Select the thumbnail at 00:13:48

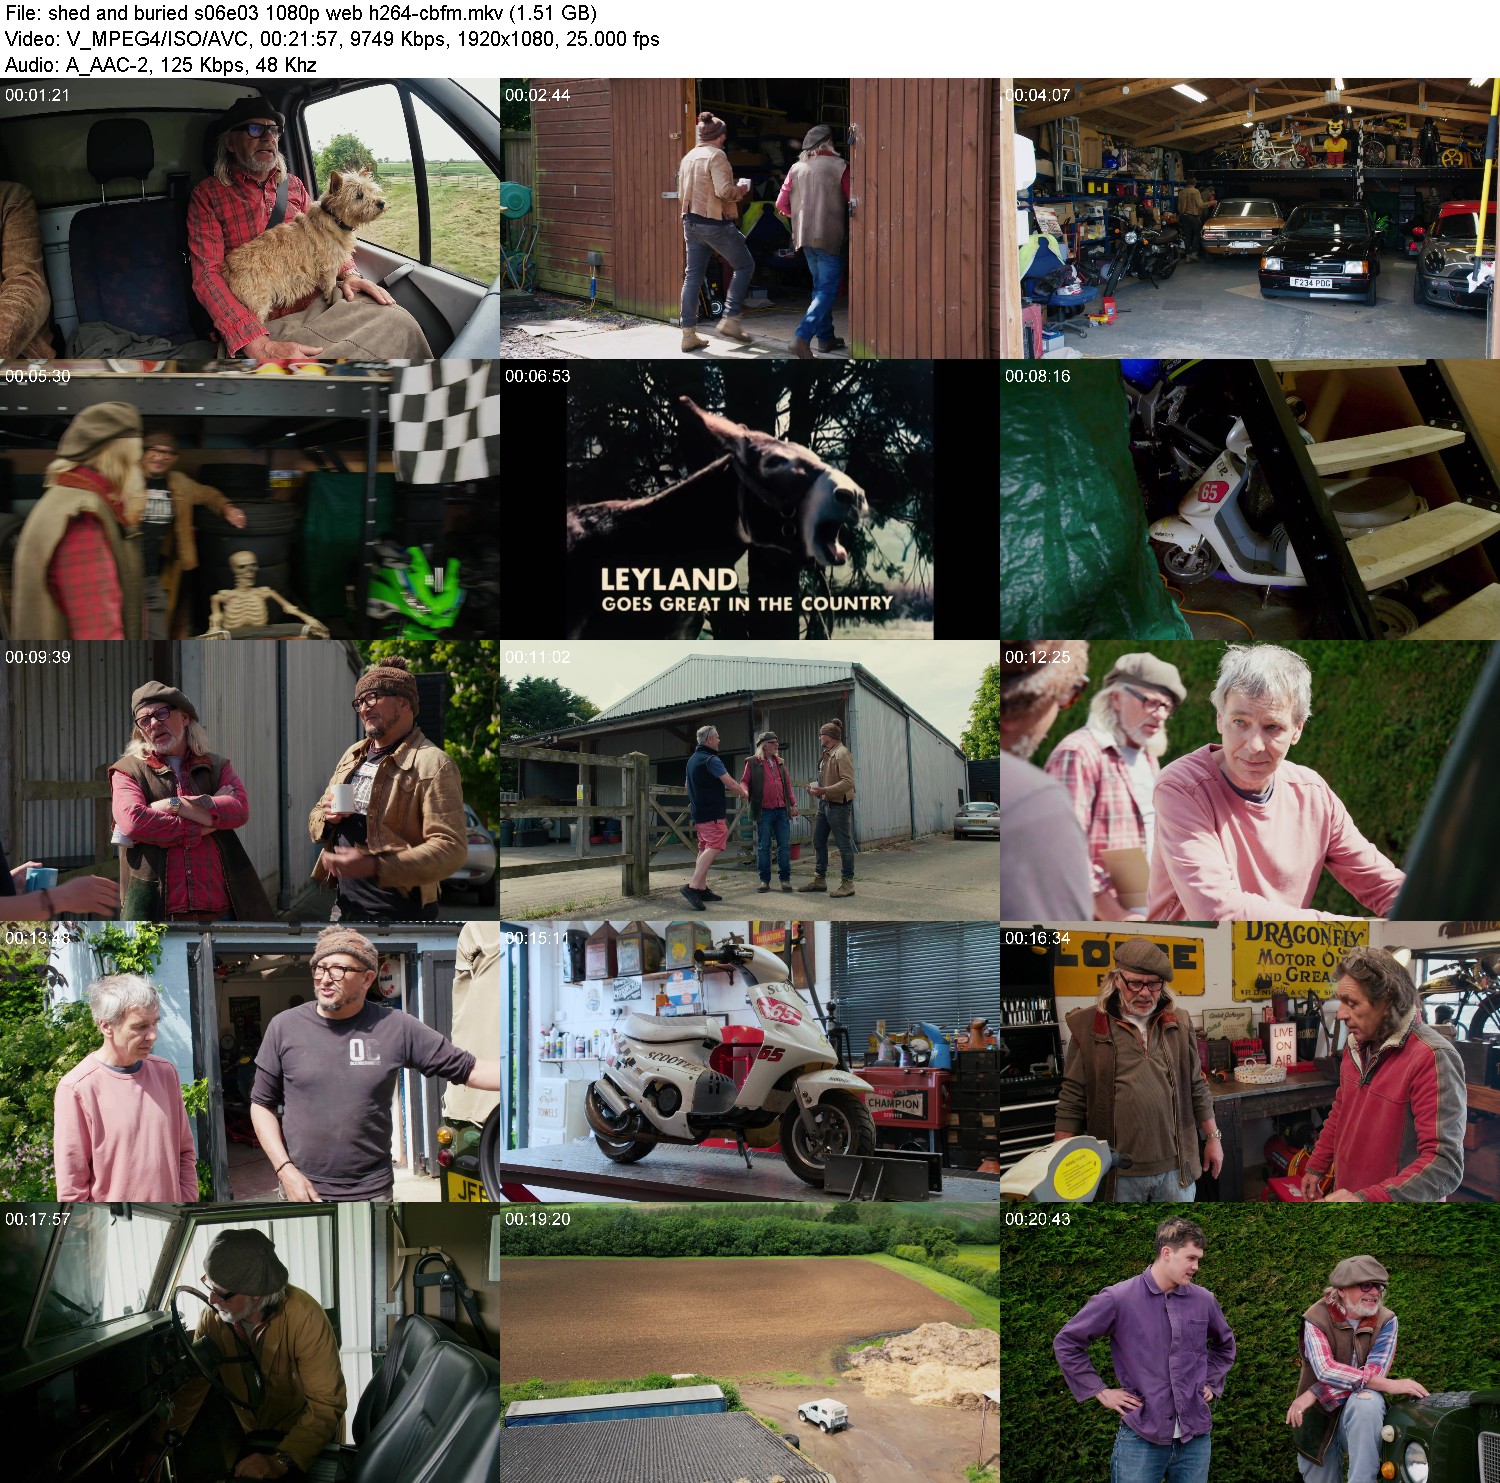pyautogui.click(x=249, y=1062)
